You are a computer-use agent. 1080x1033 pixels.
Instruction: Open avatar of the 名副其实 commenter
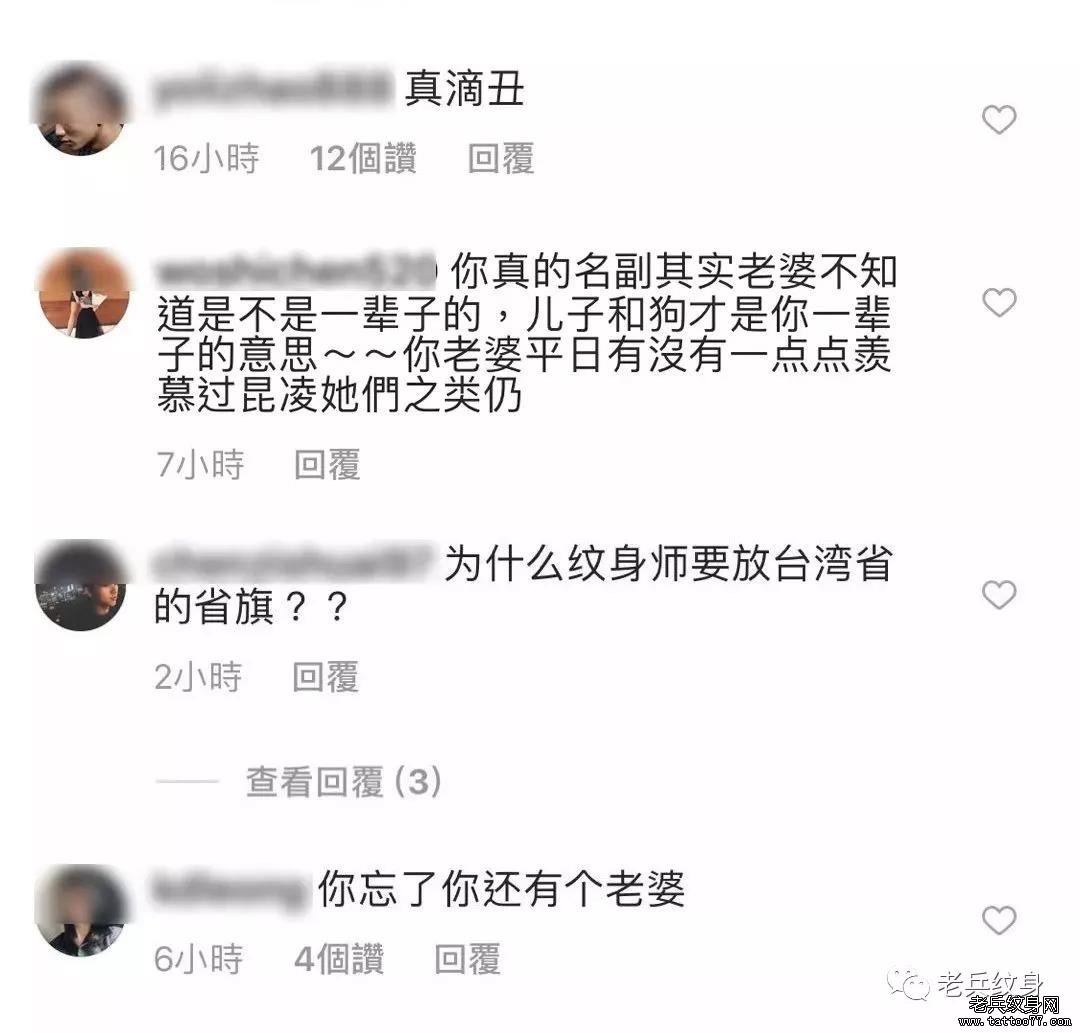84,293
